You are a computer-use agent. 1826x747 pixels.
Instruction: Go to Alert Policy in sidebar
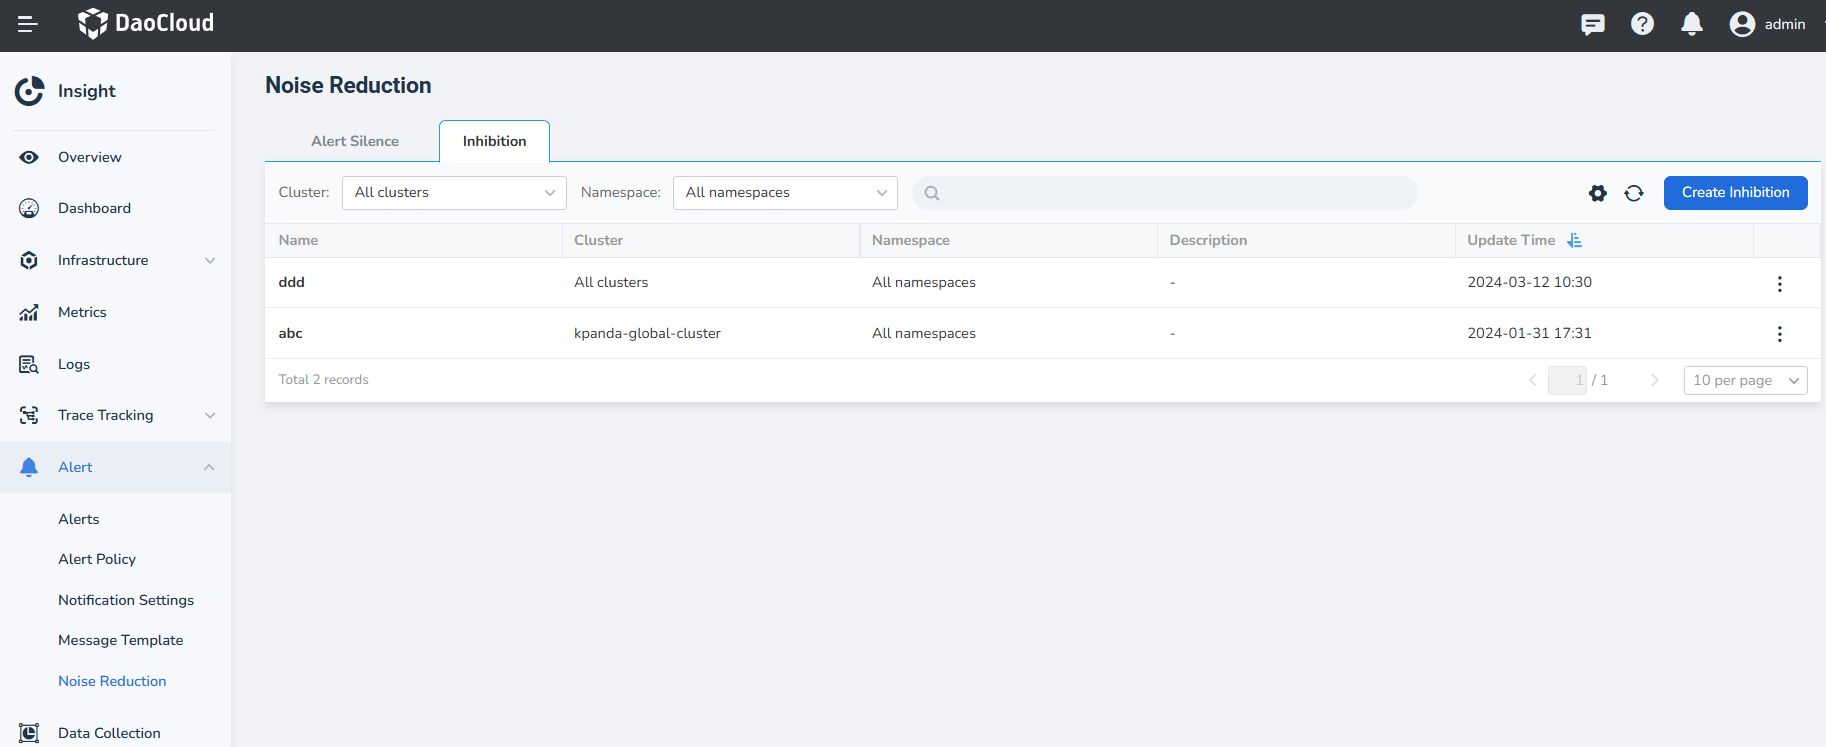tap(97, 559)
